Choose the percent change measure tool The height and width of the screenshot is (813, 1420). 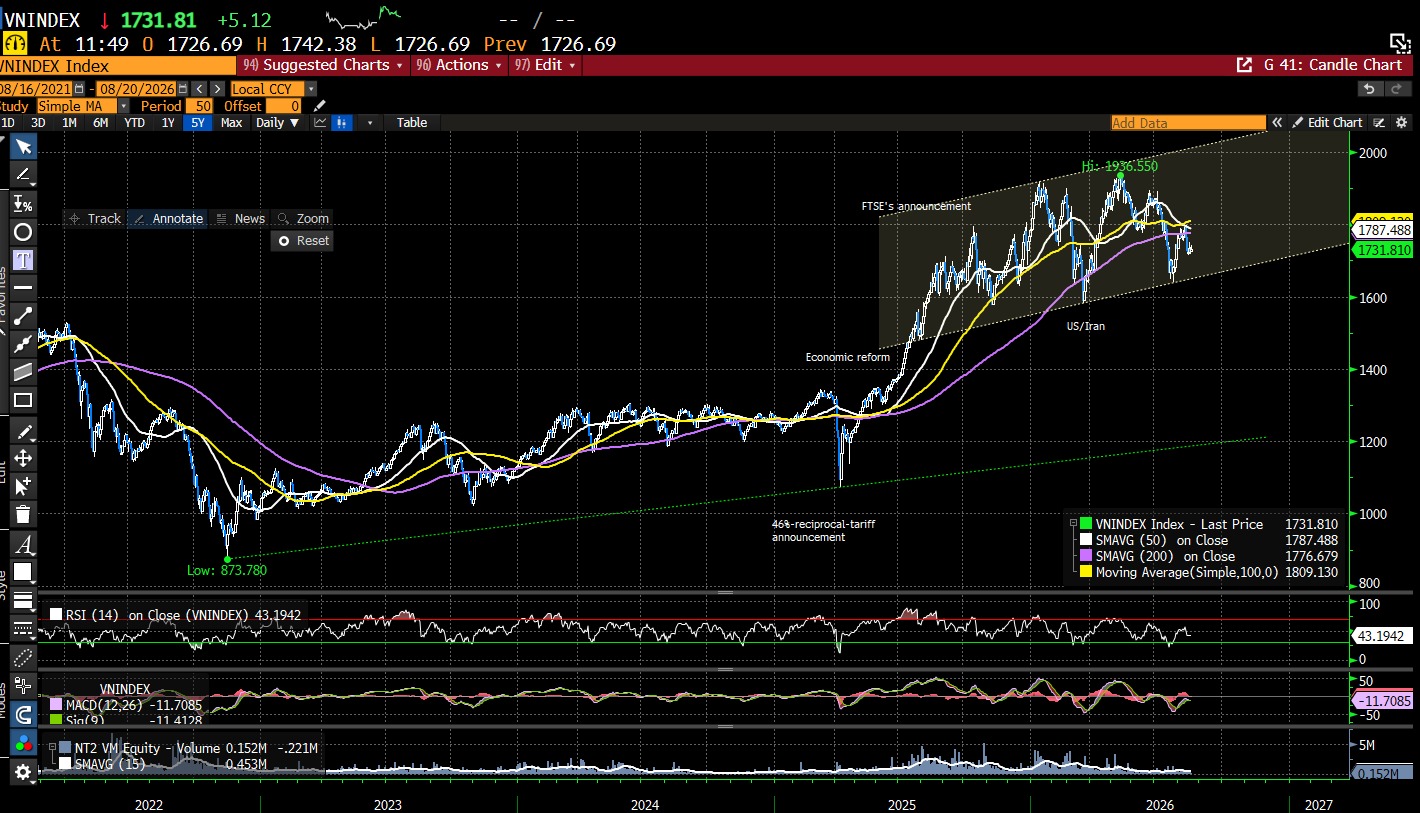(22, 203)
